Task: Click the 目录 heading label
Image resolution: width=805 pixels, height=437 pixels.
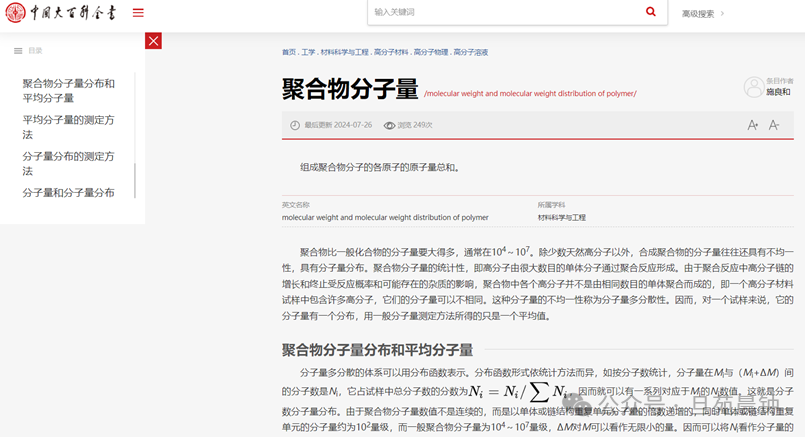Action: [35, 51]
